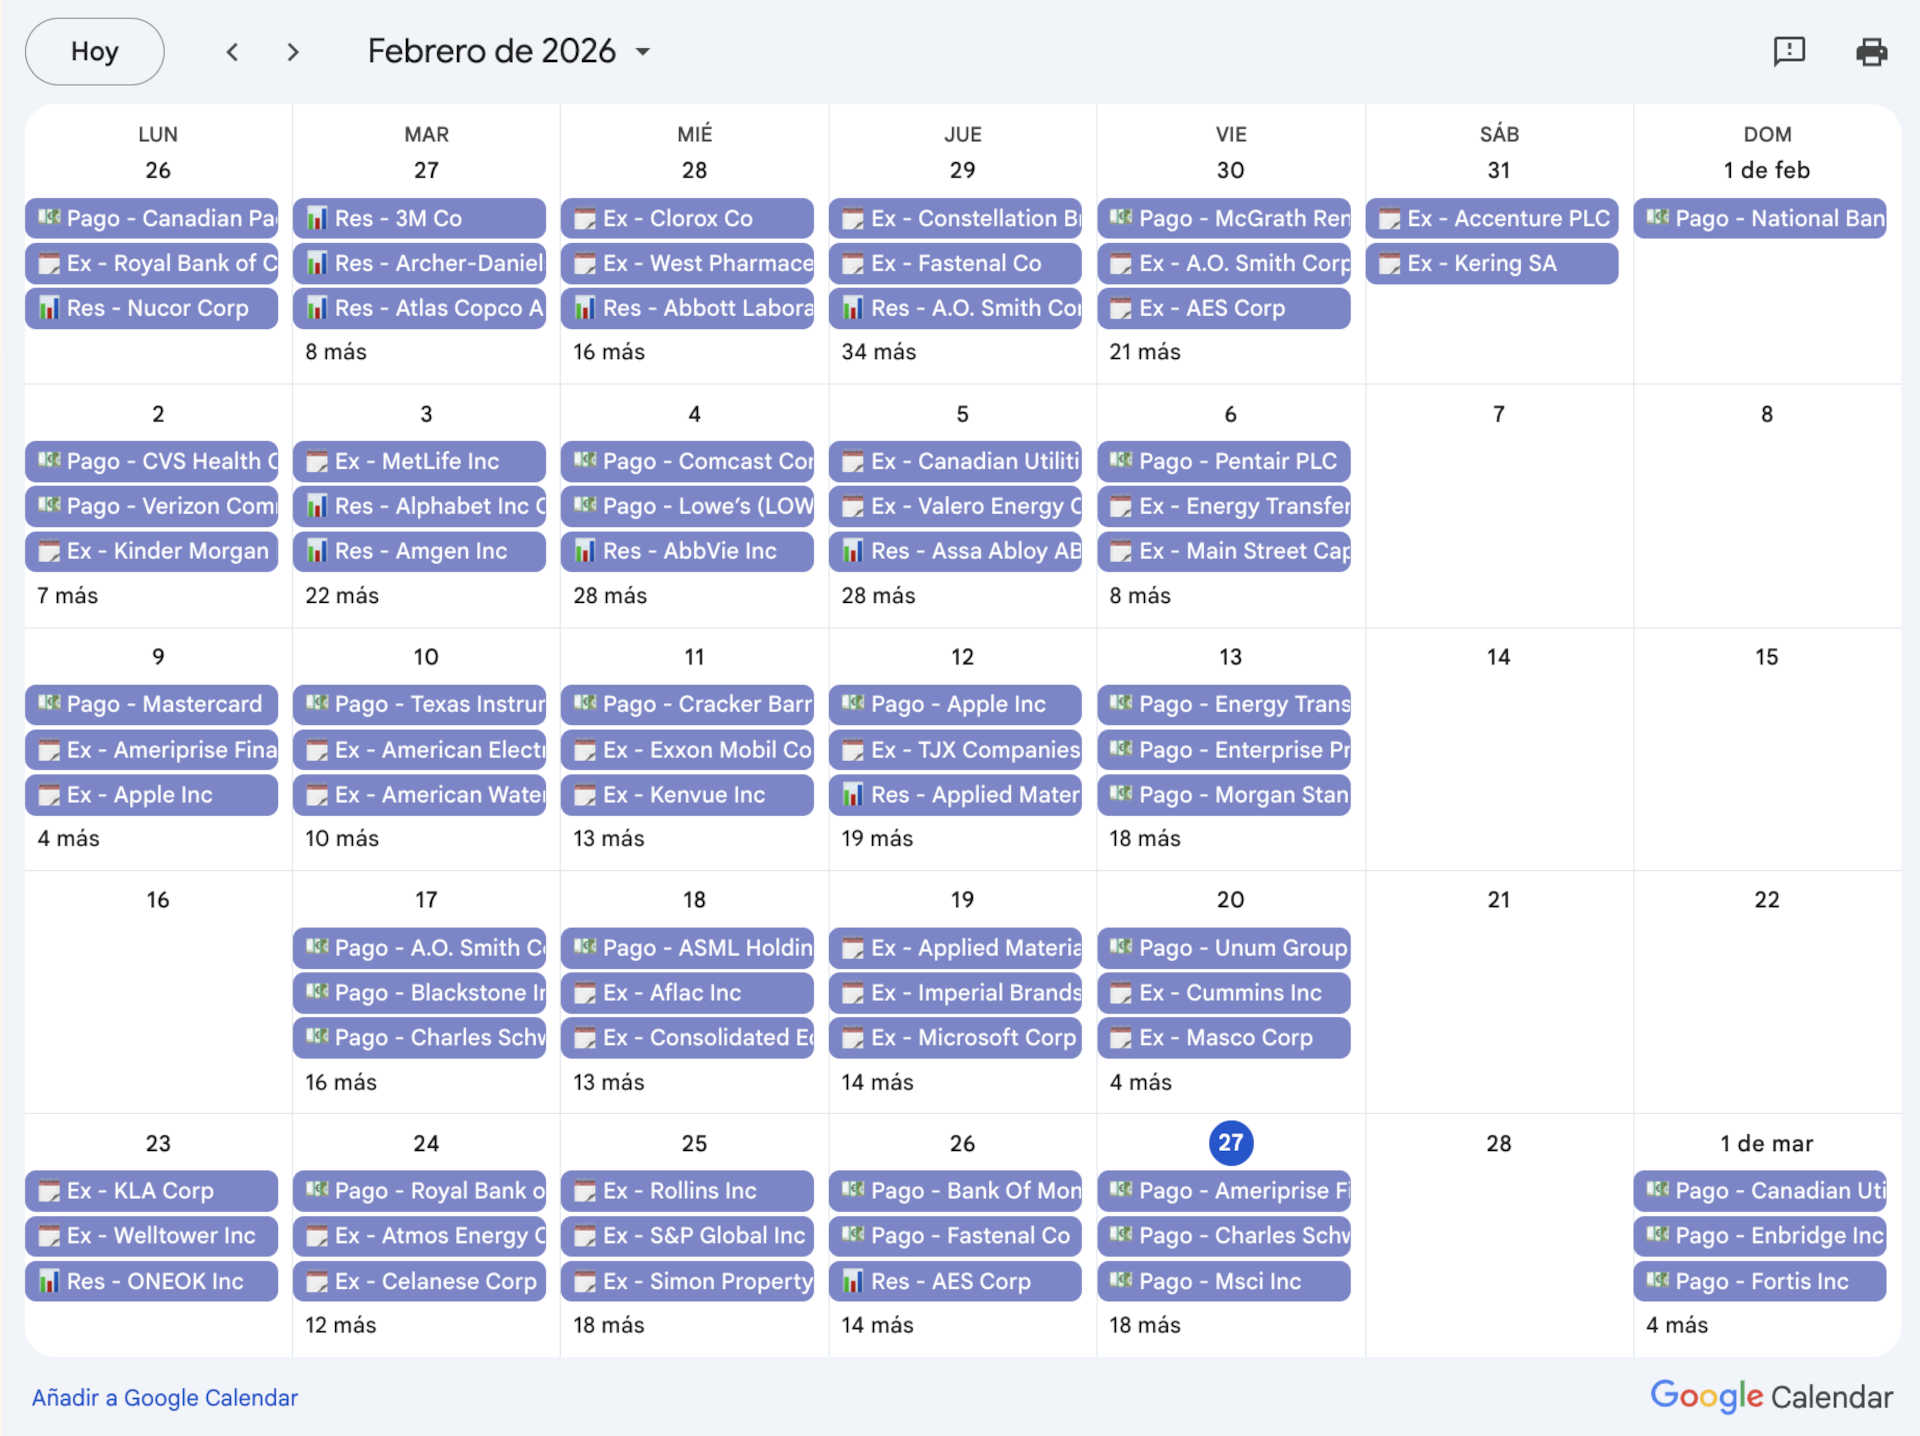Show the '18 más' events on the 27th

[1144, 1325]
